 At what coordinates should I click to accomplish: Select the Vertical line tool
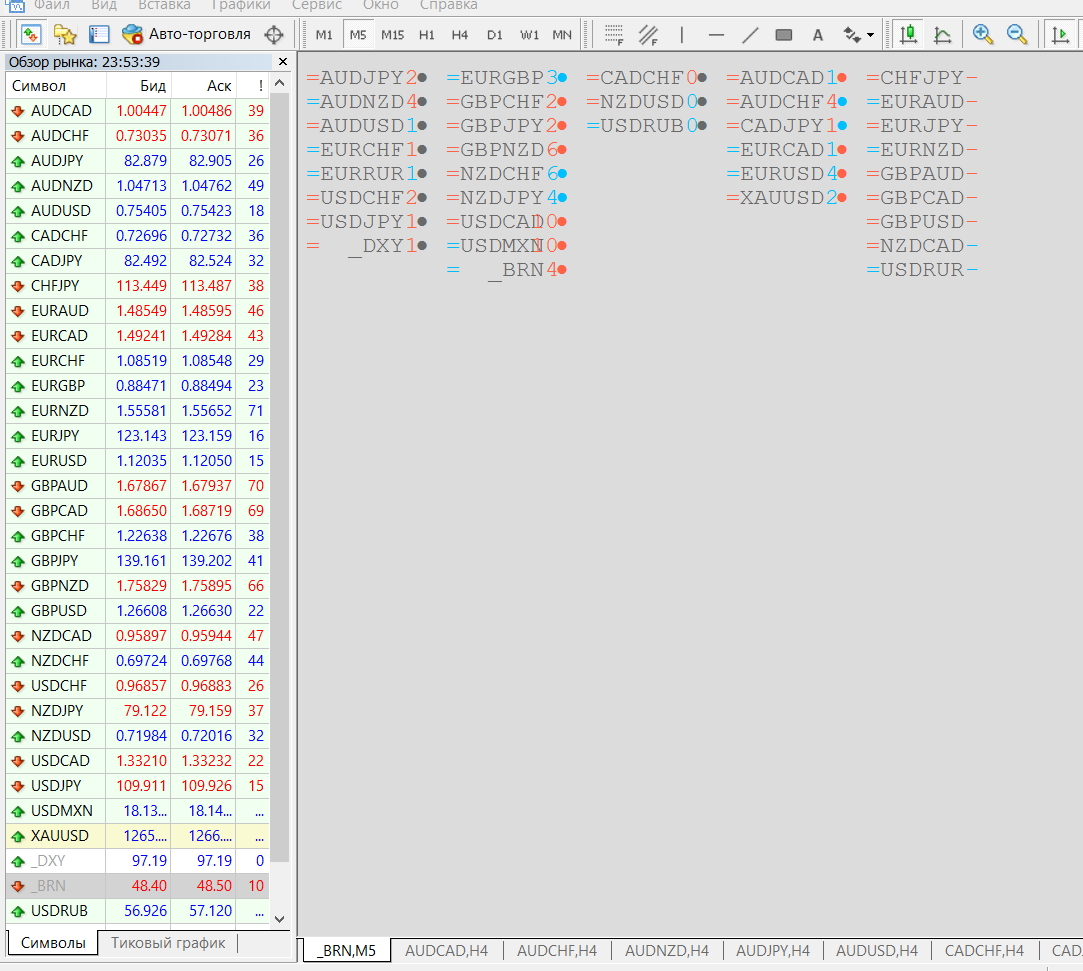682,35
